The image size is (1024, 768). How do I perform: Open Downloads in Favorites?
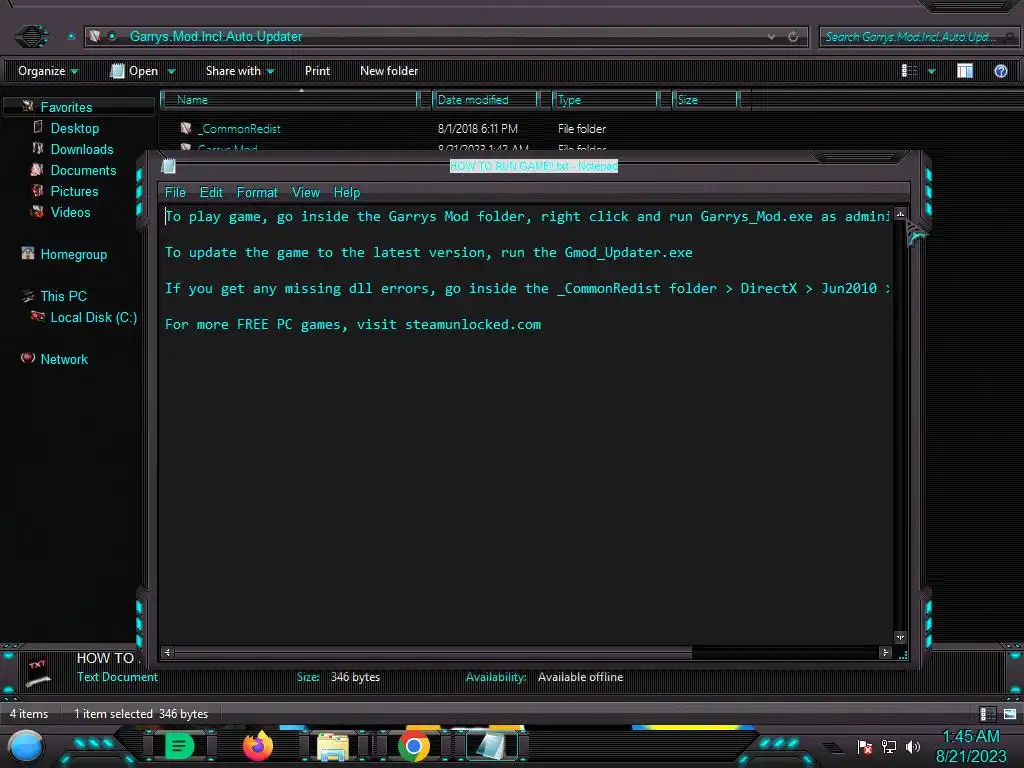82,149
